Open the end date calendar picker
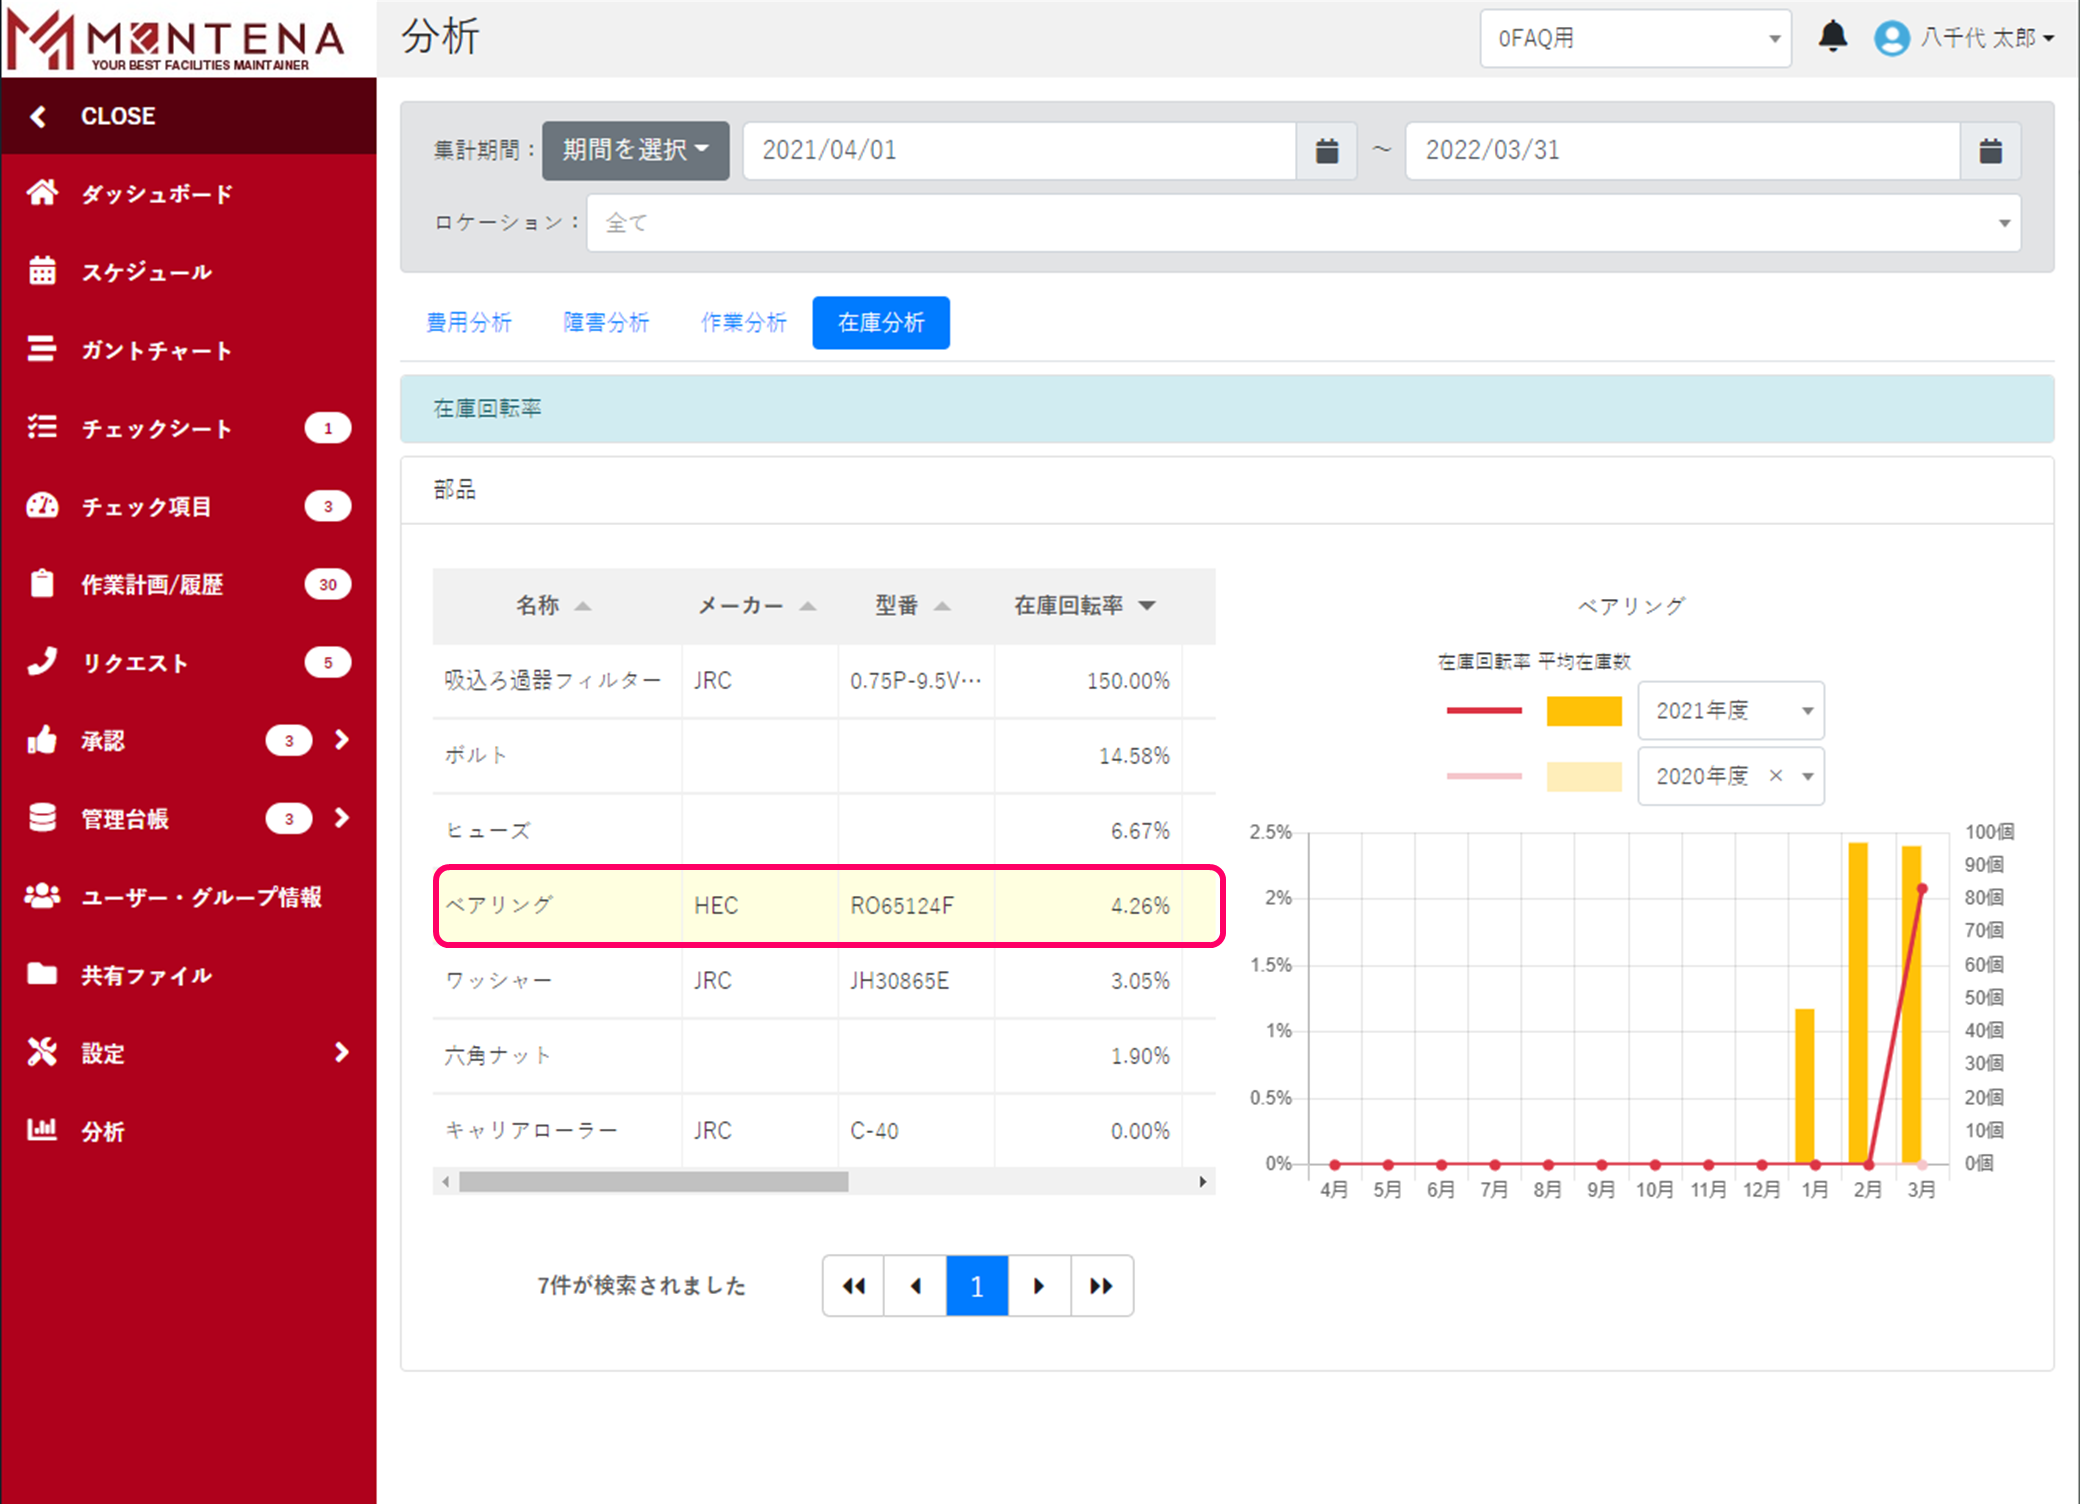This screenshot has width=2080, height=1504. pyautogui.click(x=1990, y=151)
